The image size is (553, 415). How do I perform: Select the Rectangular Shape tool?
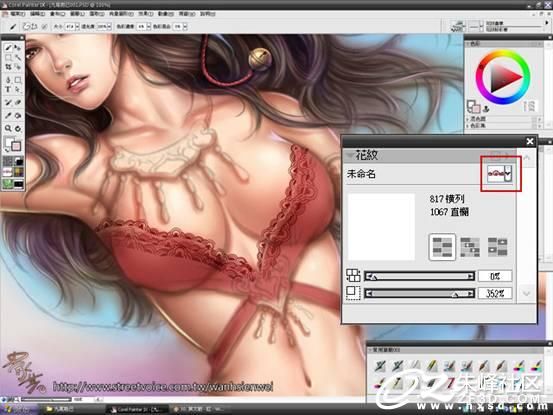17,80
